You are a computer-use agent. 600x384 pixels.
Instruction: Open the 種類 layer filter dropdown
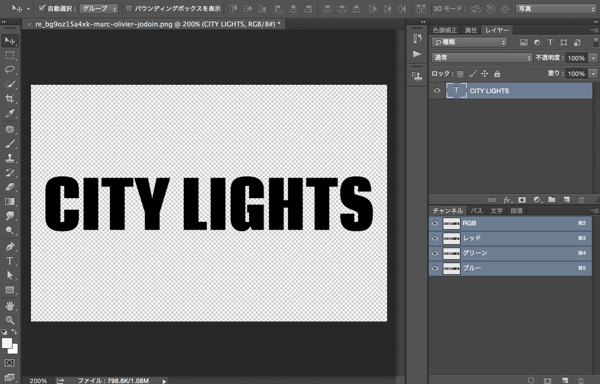click(470, 42)
